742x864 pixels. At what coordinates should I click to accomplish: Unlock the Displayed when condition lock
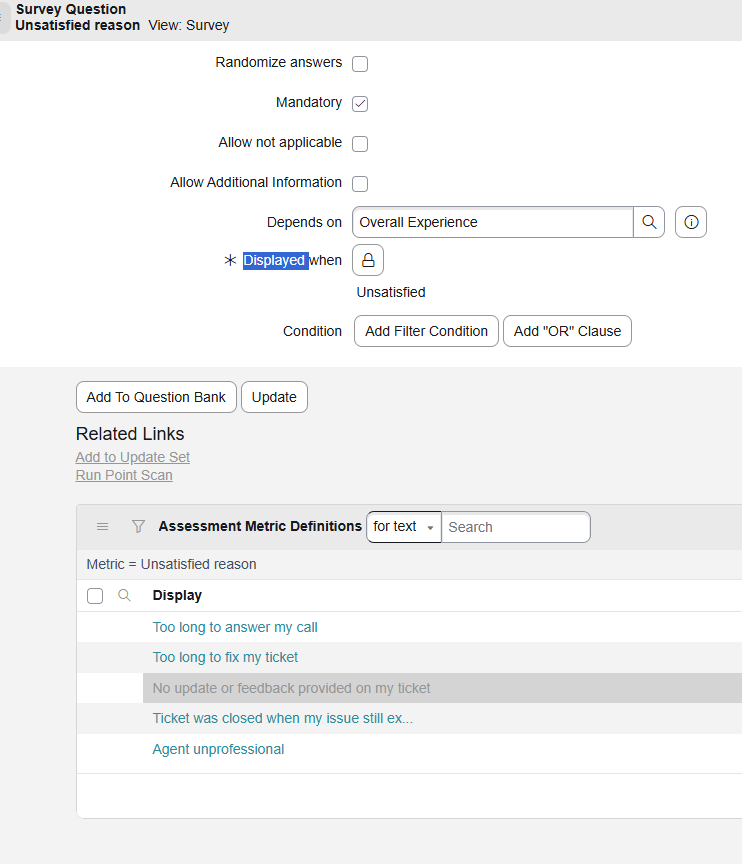367,259
